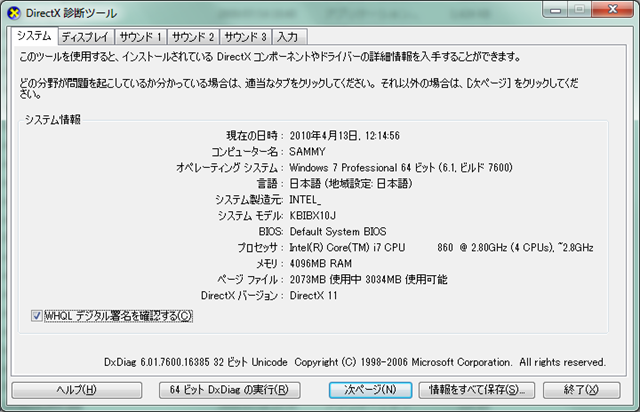Click the 終了(X) button

pyautogui.click(x=582, y=390)
